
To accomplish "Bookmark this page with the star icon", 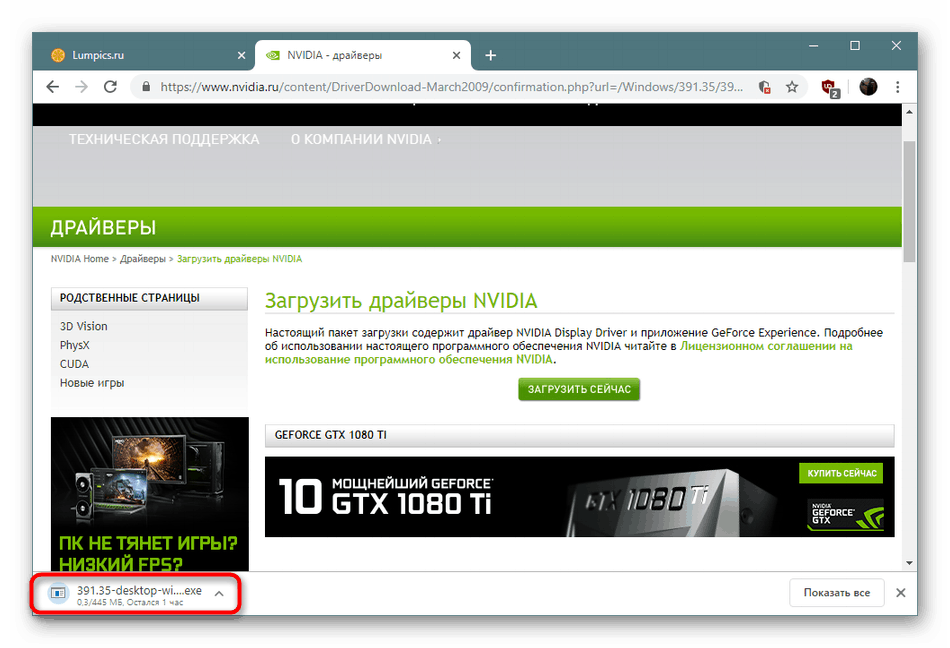I will click(x=792, y=87).
